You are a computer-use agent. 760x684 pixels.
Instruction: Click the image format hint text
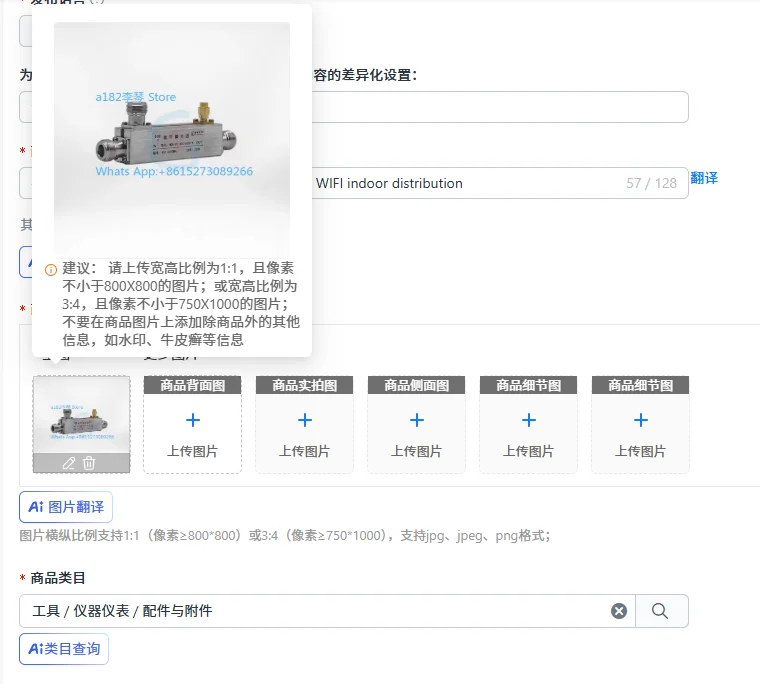[x=285, y=536]
